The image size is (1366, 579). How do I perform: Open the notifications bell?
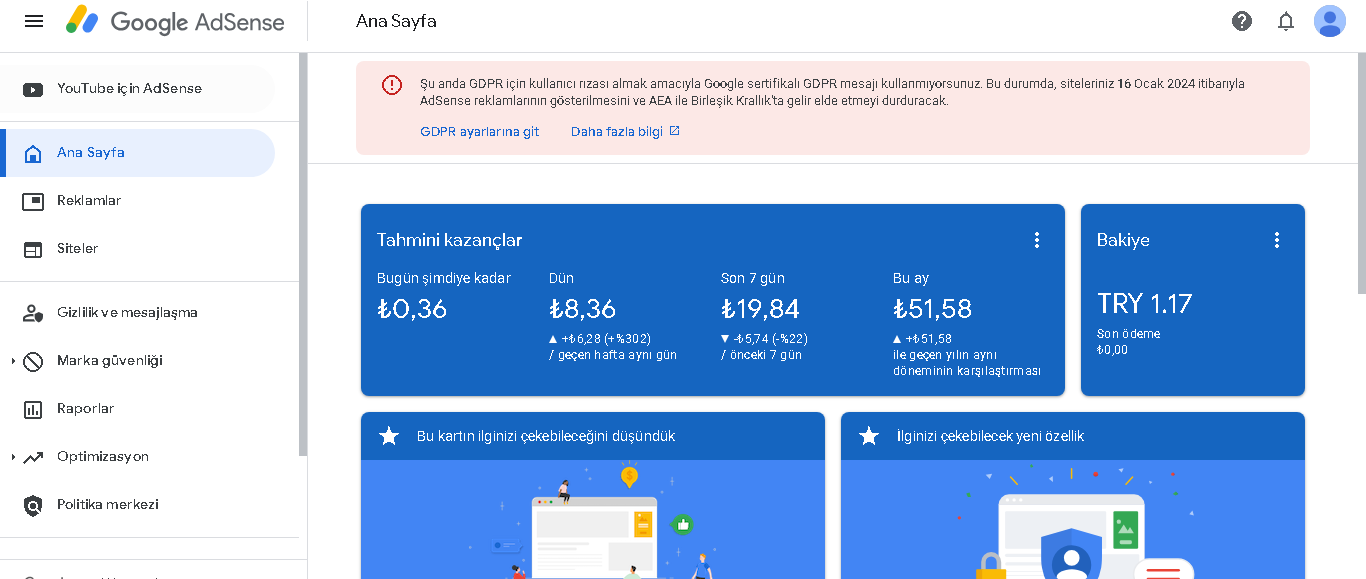pyautogui.click(x=1286, y=21)
